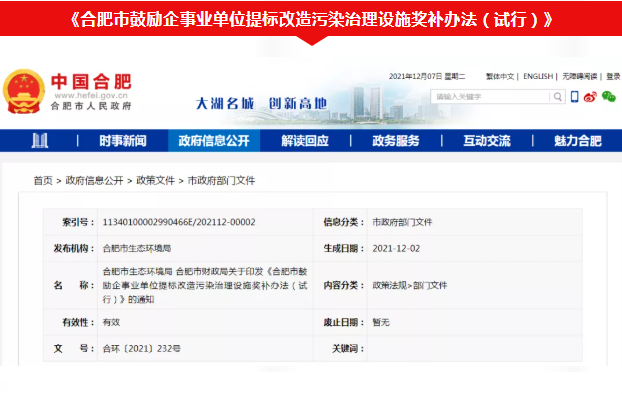Click the national emblem logo
Image resolution: width=622 pixels, height=394 pixels.
(24, 91)
